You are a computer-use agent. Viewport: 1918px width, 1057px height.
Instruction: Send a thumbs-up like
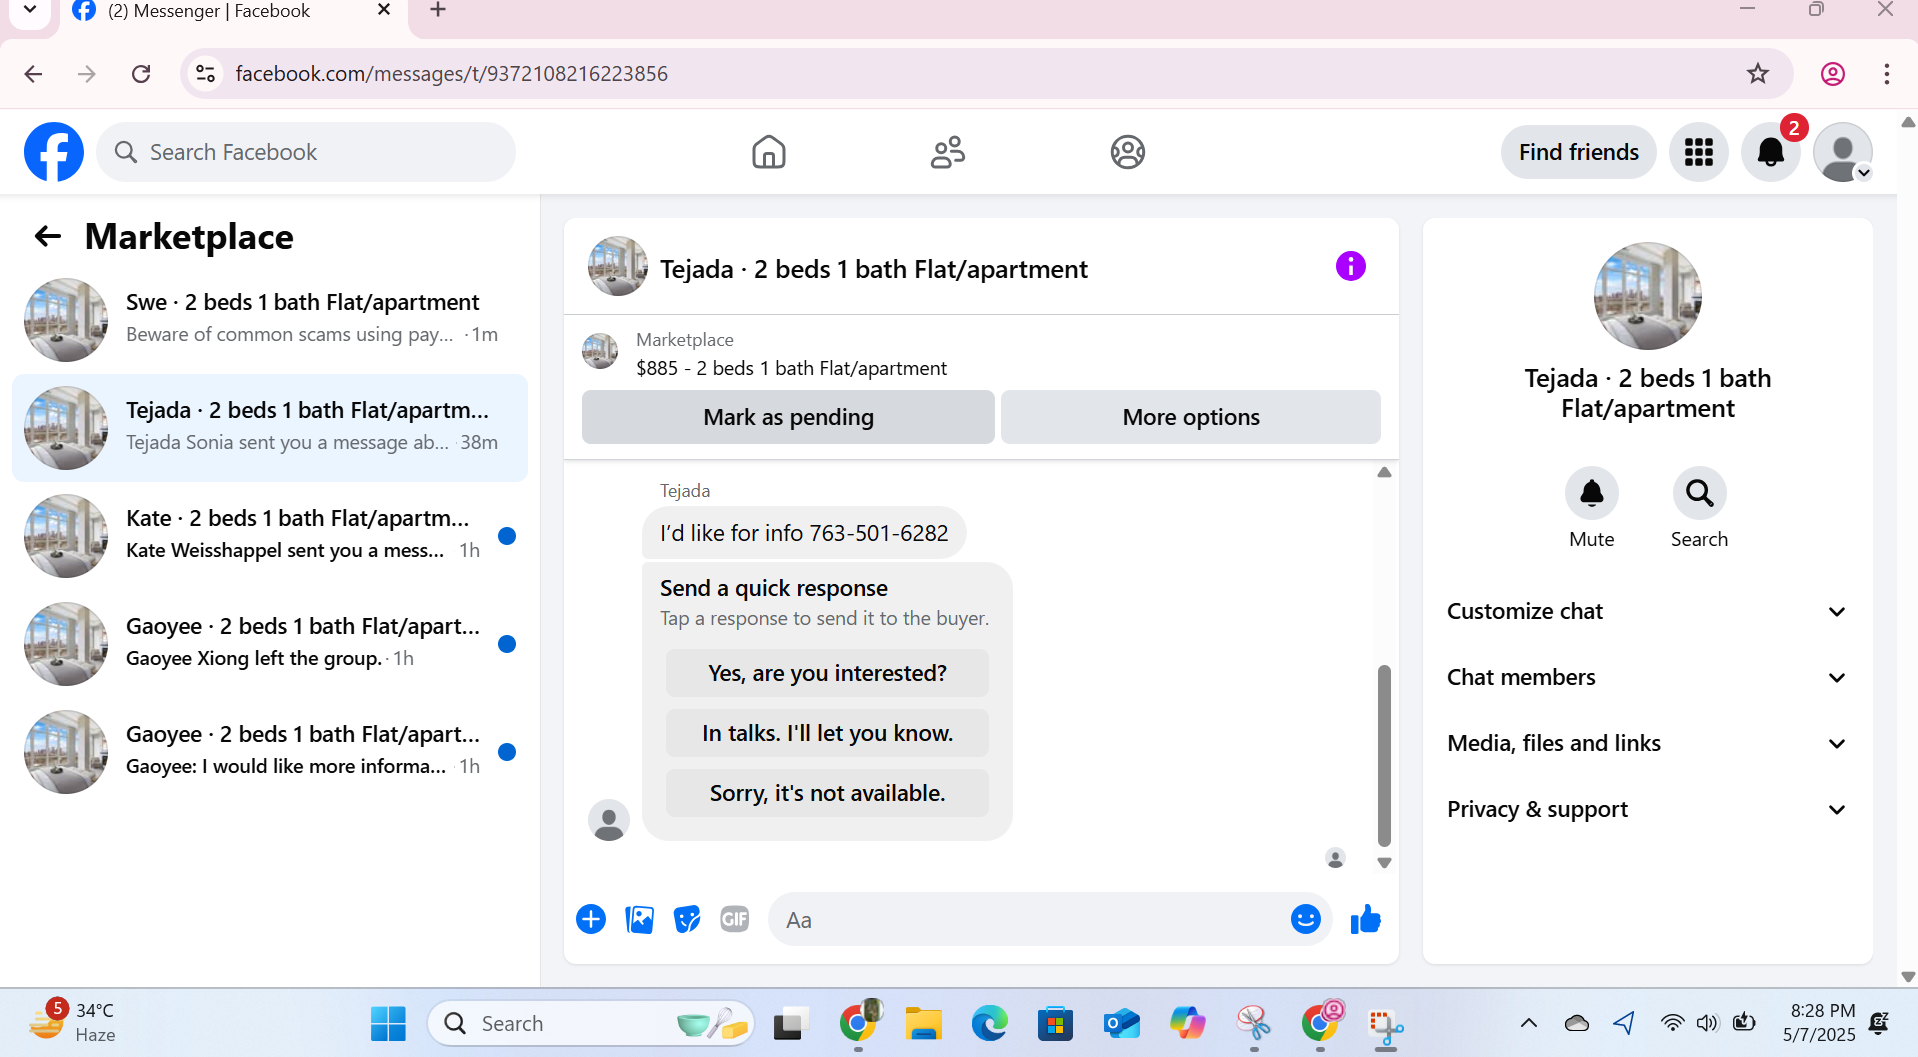pos(1365,919)
